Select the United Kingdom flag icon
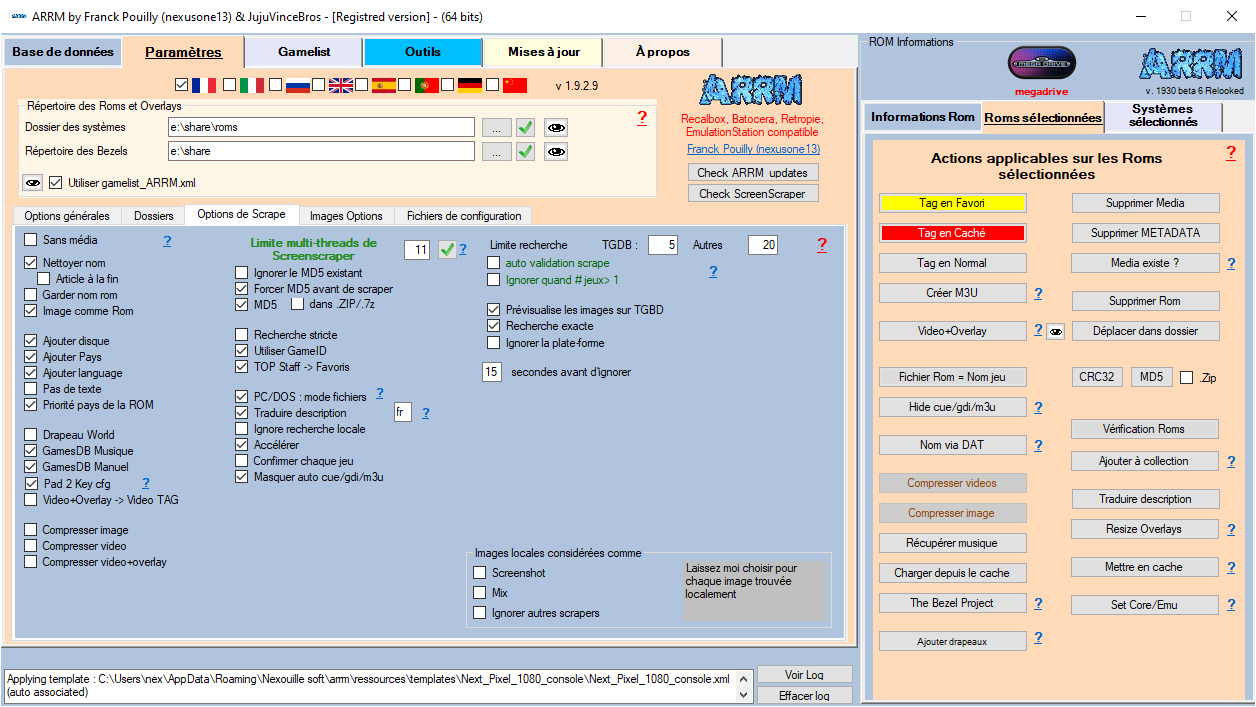 click(x=341, y=85)
